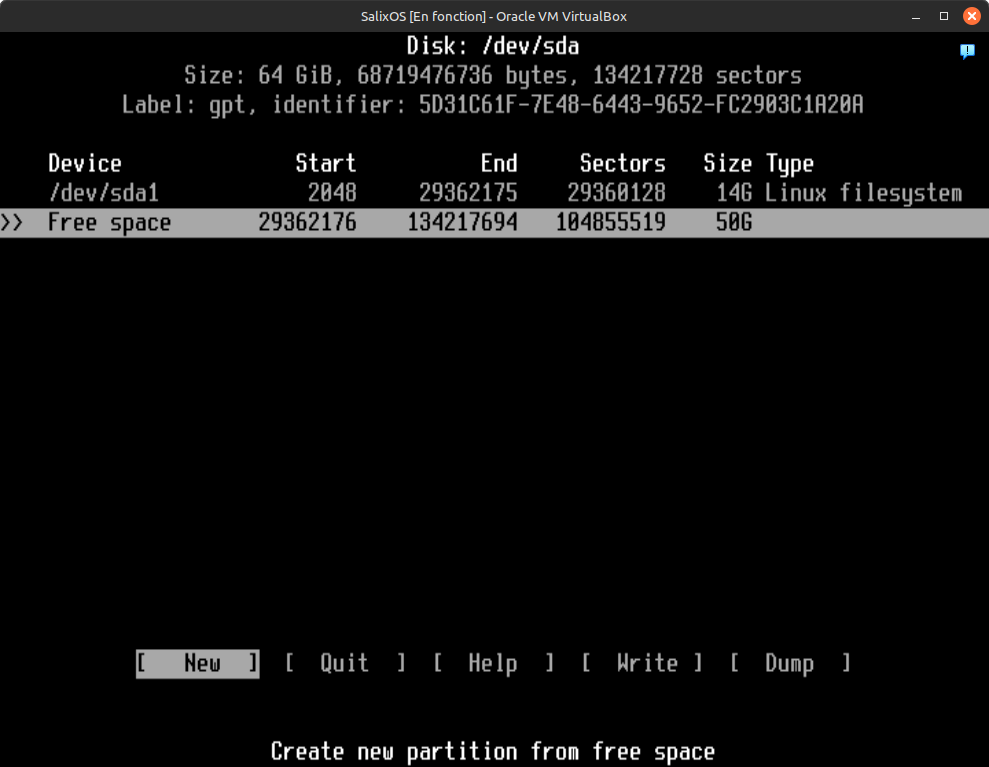Click the End column header

click(x=499, y=164)
